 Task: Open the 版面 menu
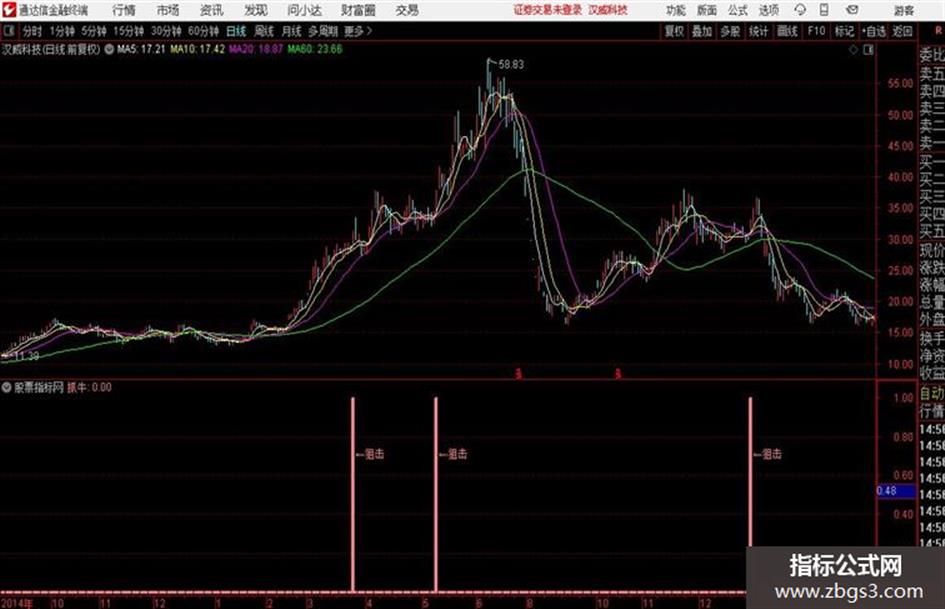[706, 10]
